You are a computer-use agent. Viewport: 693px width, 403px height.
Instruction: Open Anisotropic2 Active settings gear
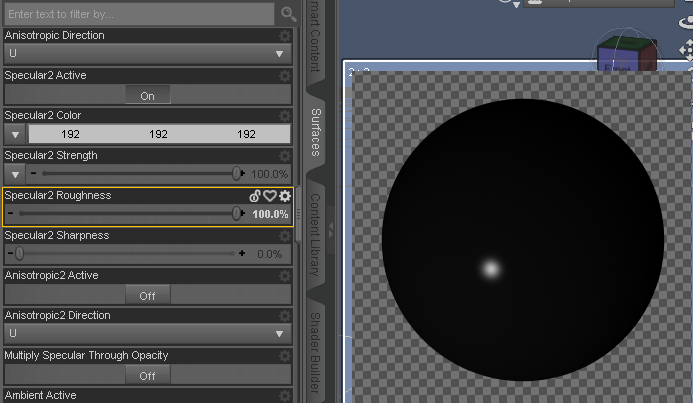click(x=285, y=276)
